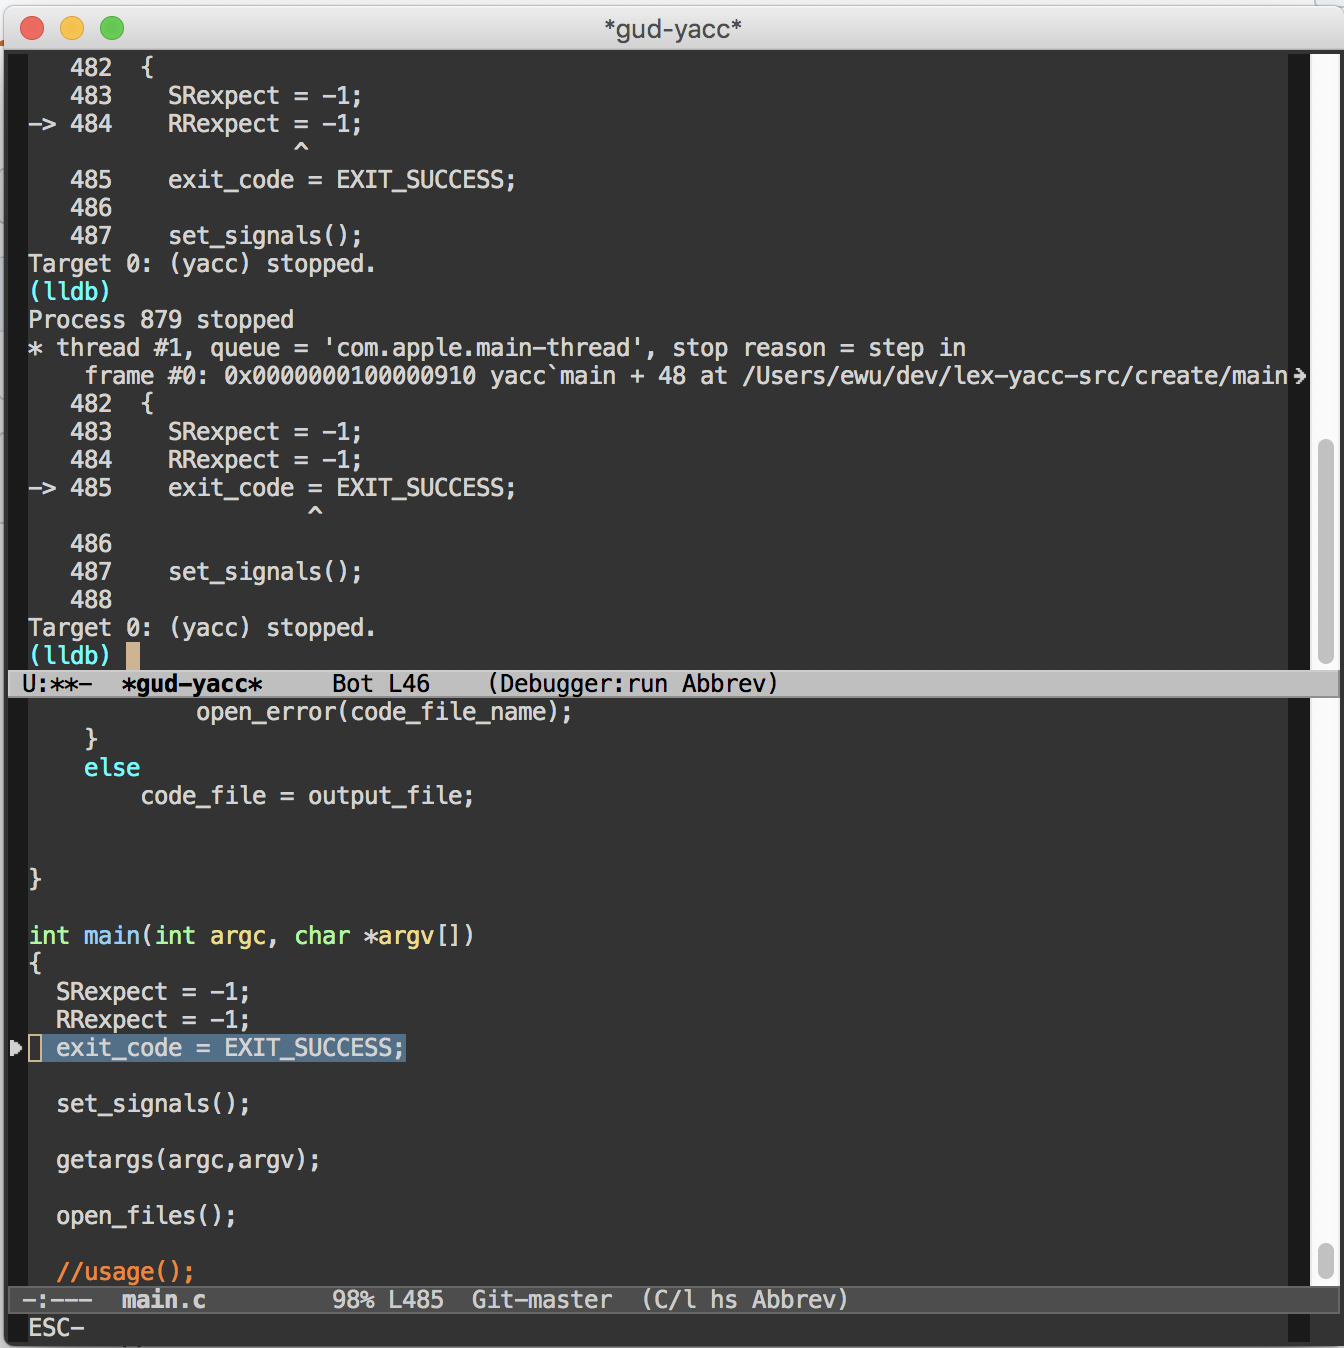Click the else keyword in main.c

pos(112,768)
